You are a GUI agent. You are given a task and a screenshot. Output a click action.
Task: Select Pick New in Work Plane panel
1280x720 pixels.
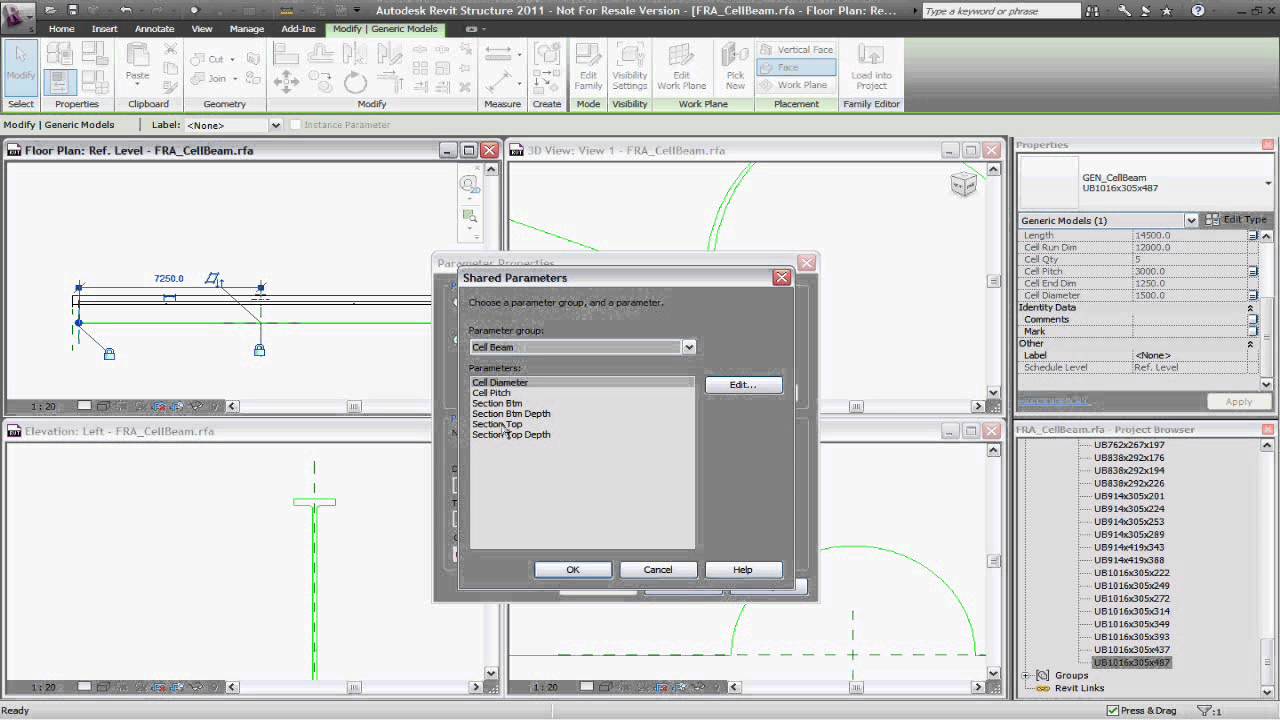[735, 66]
